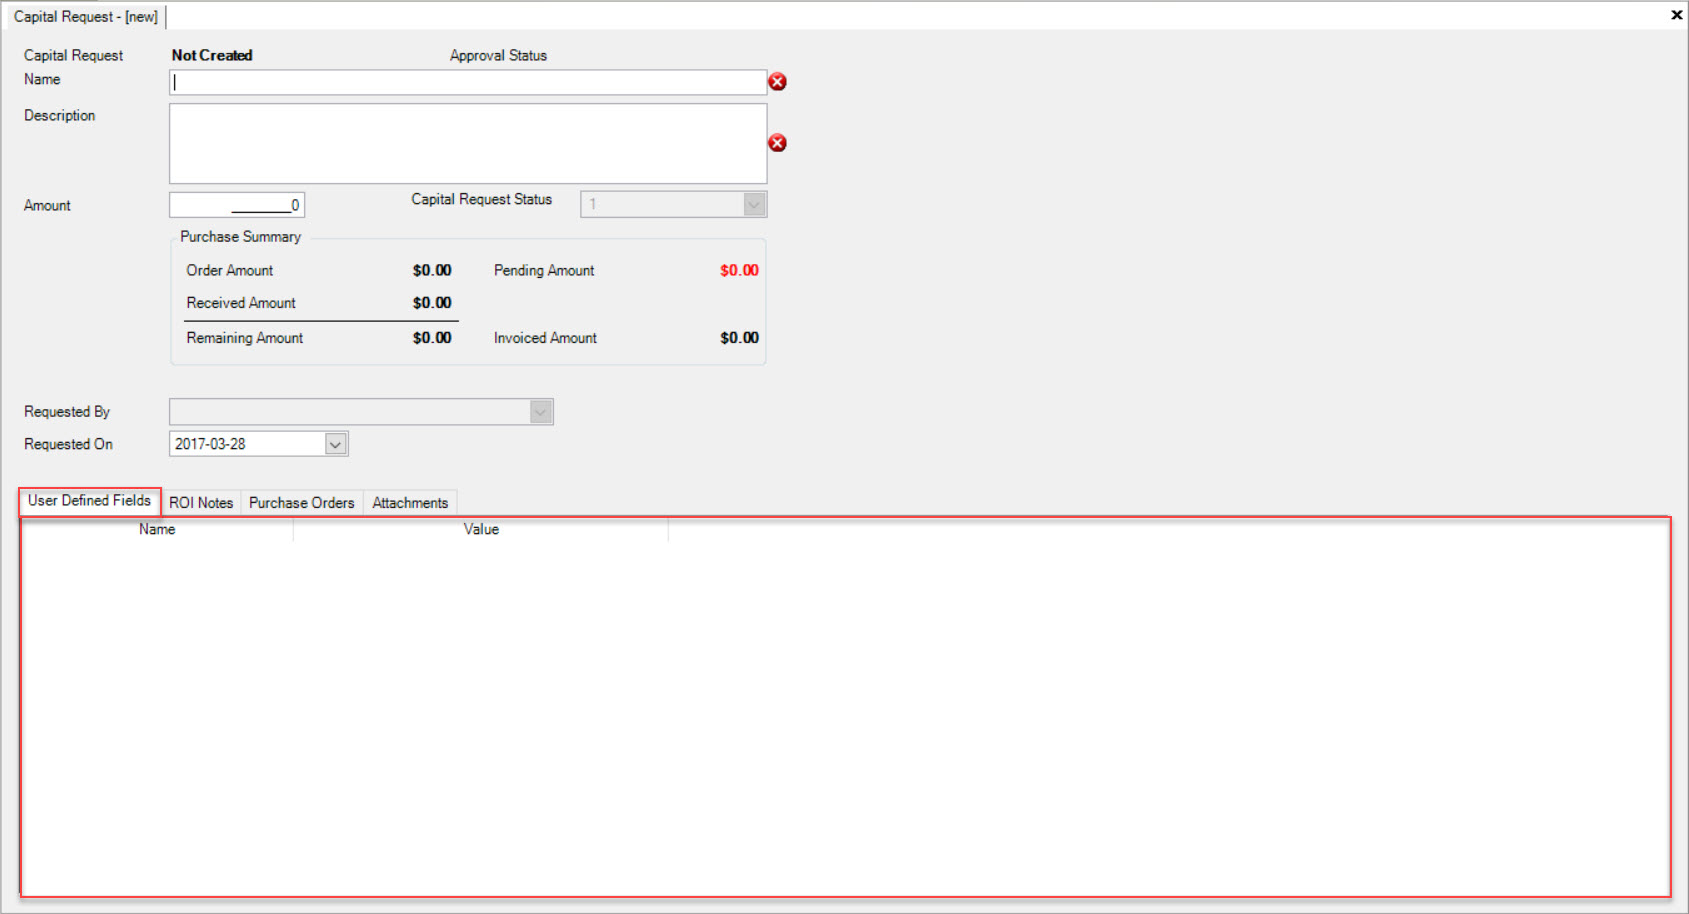1689x914 pixels.
Task: Focus the Name text field
Action: (468, 82)
